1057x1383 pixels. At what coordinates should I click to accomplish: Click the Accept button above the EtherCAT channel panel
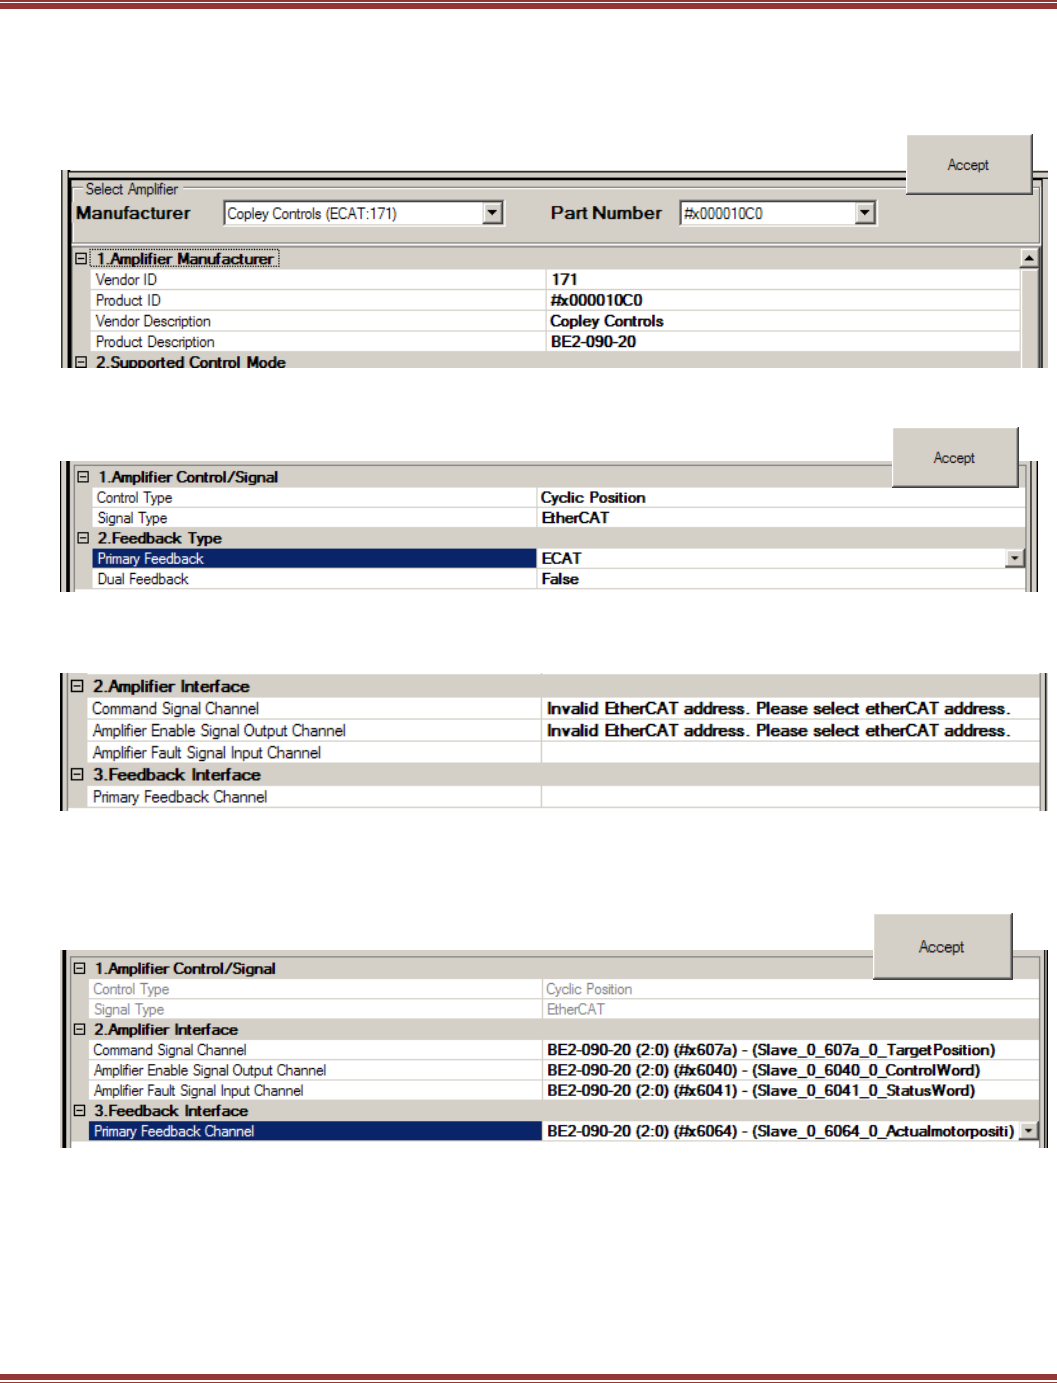[942, 946]
